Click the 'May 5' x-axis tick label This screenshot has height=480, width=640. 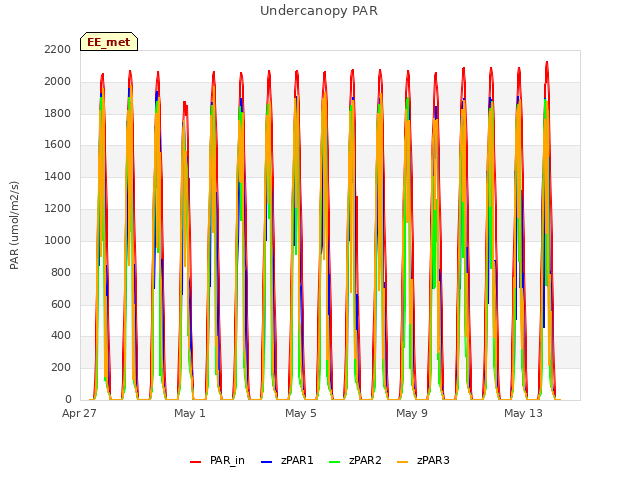(x=301, y=413)
